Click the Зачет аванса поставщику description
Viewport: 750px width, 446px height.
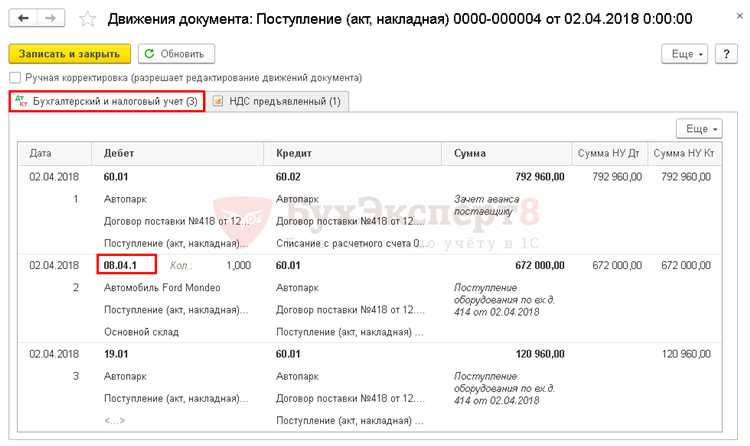pyautogui.click(x=486, y=205)
